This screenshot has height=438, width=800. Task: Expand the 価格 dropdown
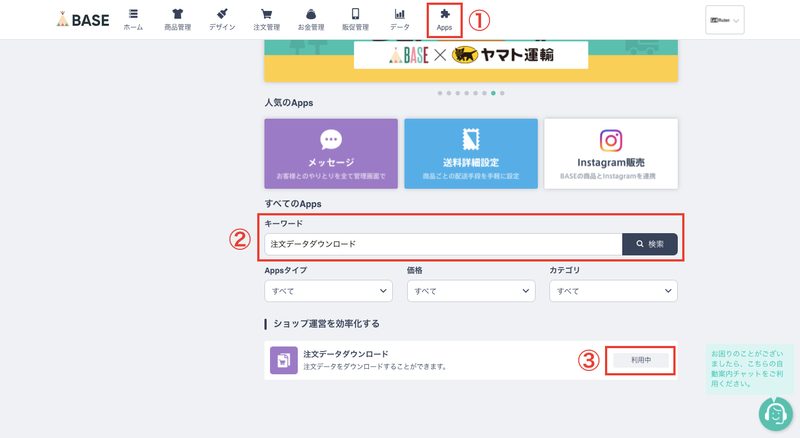coord(471,291)
